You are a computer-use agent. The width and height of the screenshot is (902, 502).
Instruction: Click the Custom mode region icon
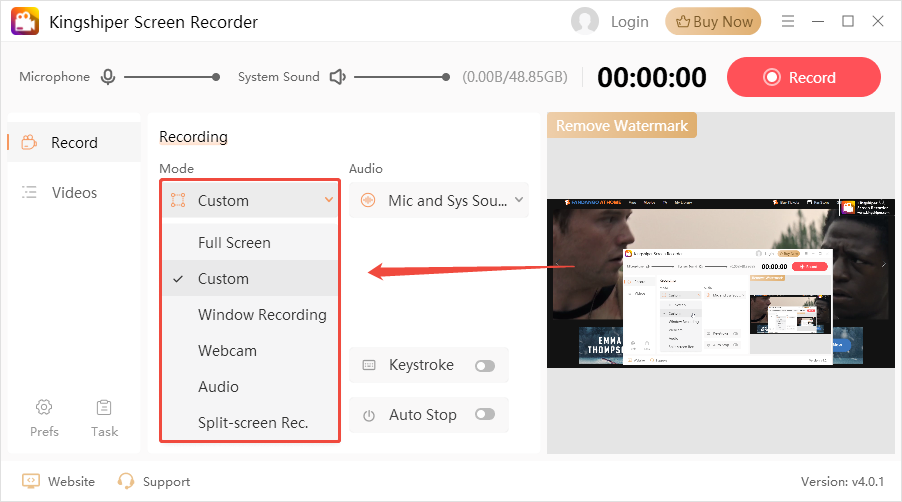click(x=178, y=200)
